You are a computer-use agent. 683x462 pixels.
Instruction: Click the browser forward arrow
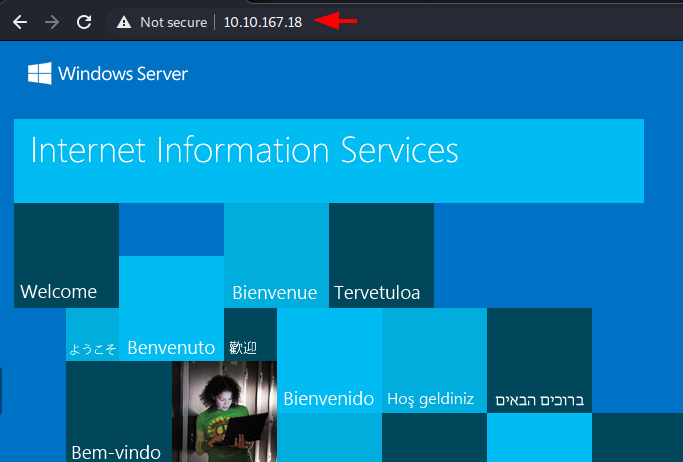click(x=52, y=22)
